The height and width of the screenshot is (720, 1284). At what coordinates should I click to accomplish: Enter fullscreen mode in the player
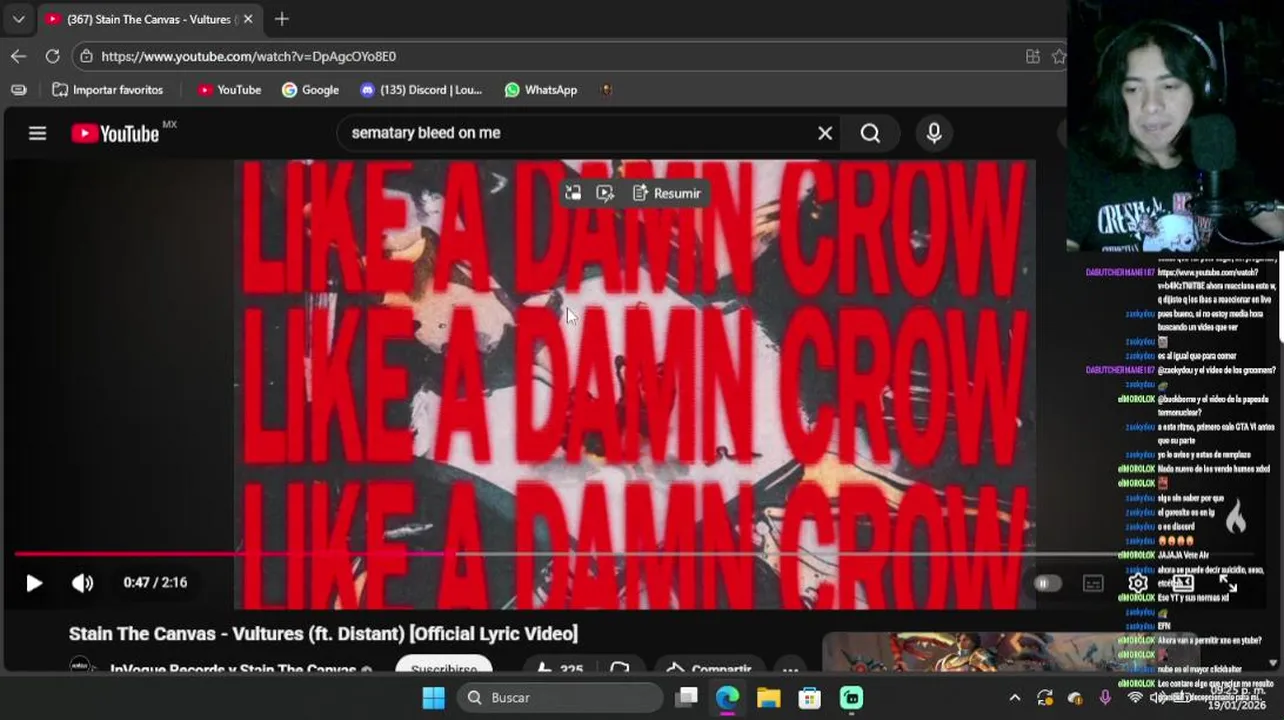click(1228, 584)
